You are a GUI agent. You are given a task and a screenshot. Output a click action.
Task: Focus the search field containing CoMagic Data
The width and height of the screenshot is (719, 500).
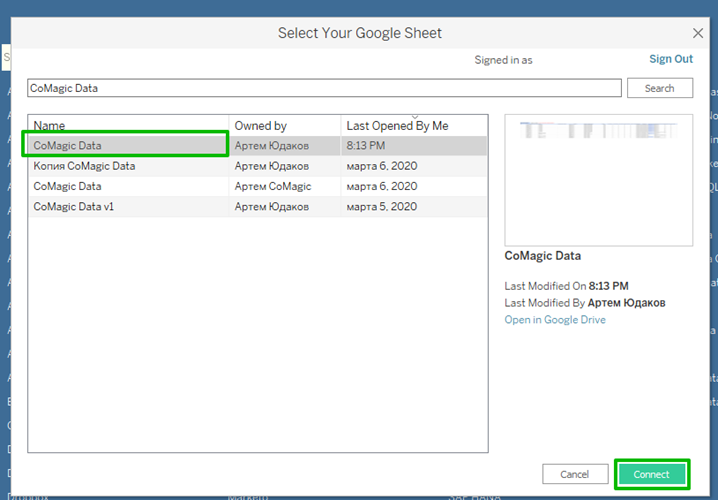324,88
